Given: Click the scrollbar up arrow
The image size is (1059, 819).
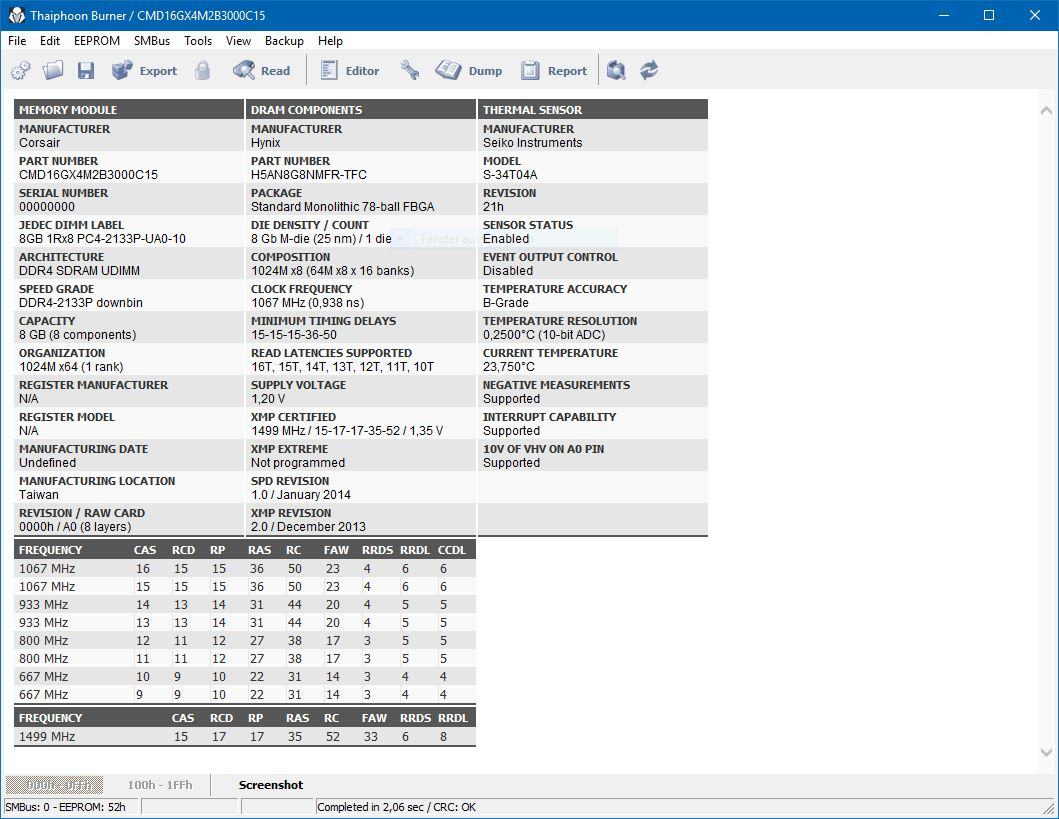Looking at the screenshot, I should (1046, 110).
